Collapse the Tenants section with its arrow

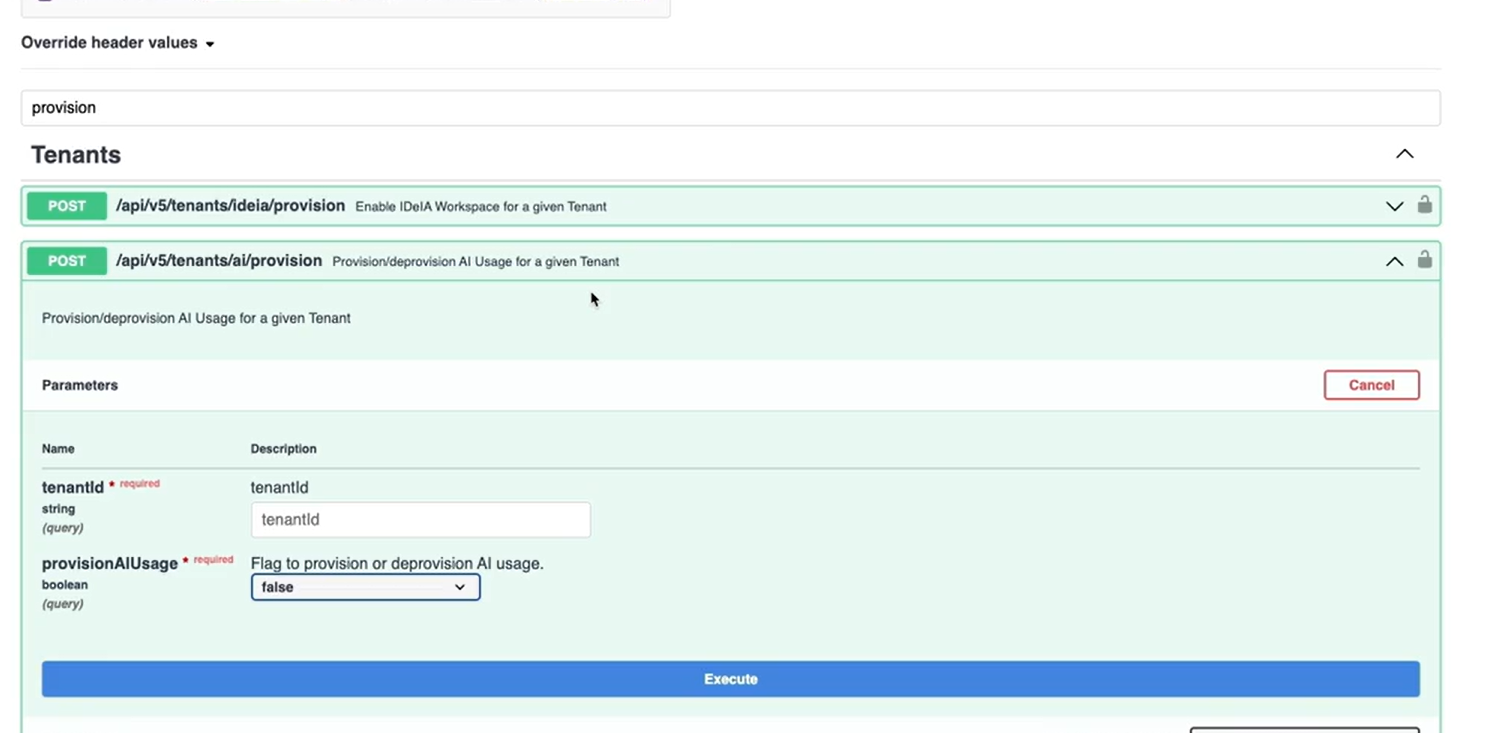pyautogui.click(x=1404, y=154)
